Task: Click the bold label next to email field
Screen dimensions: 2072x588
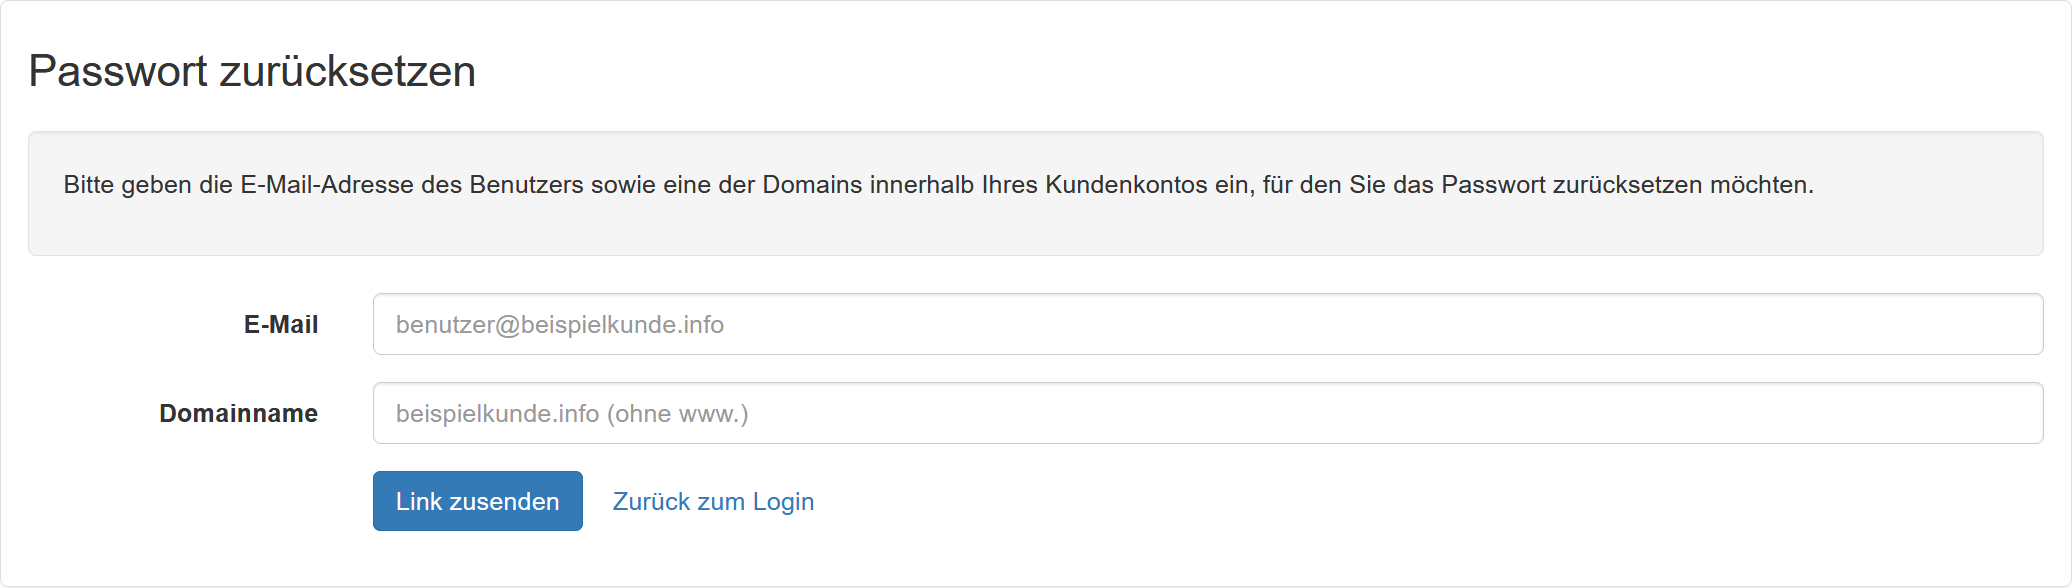Action: (x=281, y=324)
